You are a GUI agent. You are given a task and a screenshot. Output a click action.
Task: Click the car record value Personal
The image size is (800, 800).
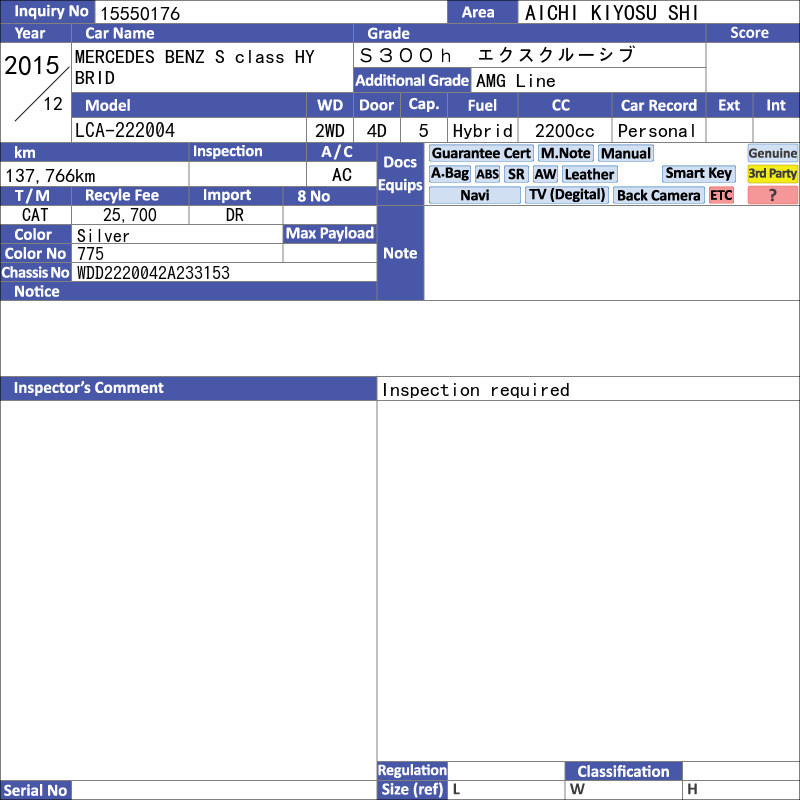pyautogui.click(x=657, y=131)
